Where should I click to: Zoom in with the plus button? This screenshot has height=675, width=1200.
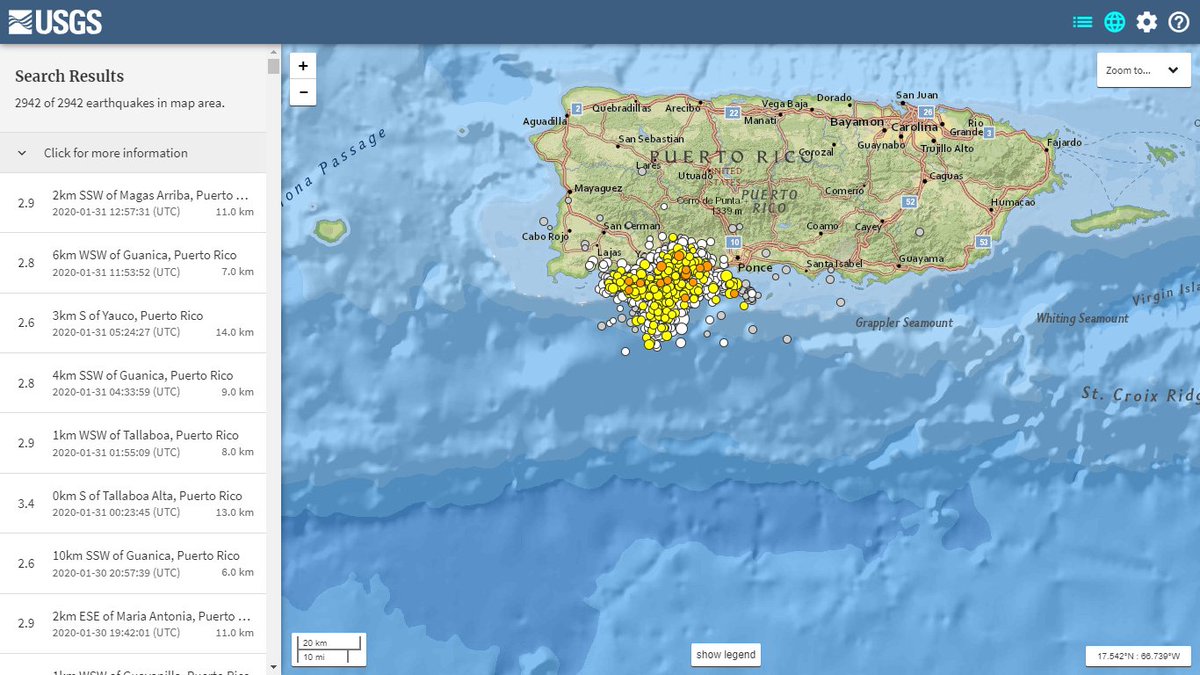(303, 66)
